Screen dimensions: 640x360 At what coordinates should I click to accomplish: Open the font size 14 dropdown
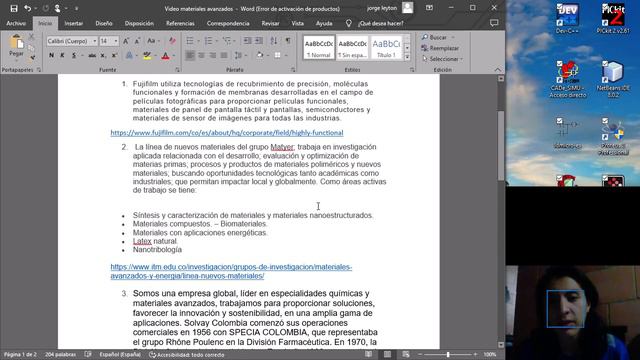(116, 41)
